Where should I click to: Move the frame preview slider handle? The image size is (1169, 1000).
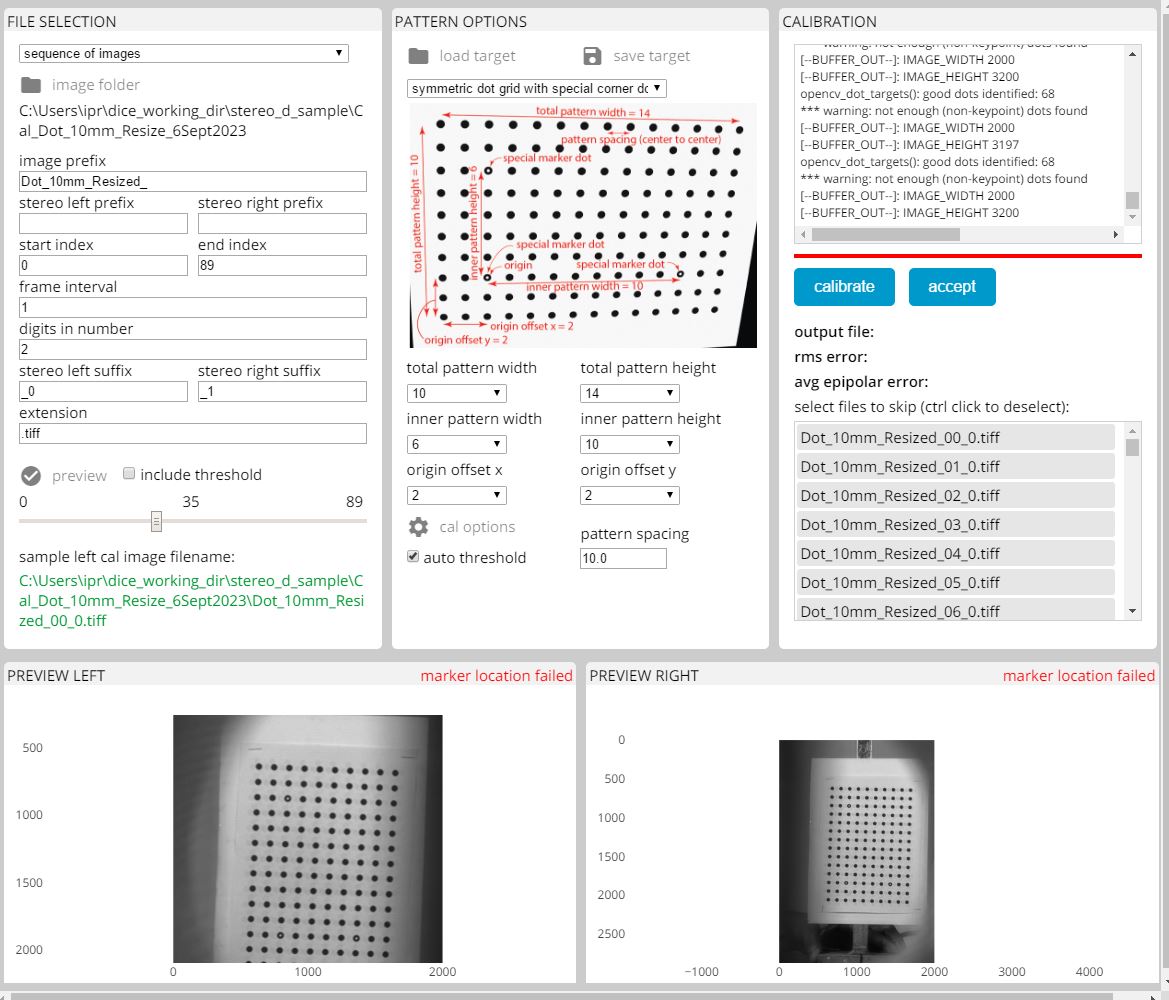157,521
